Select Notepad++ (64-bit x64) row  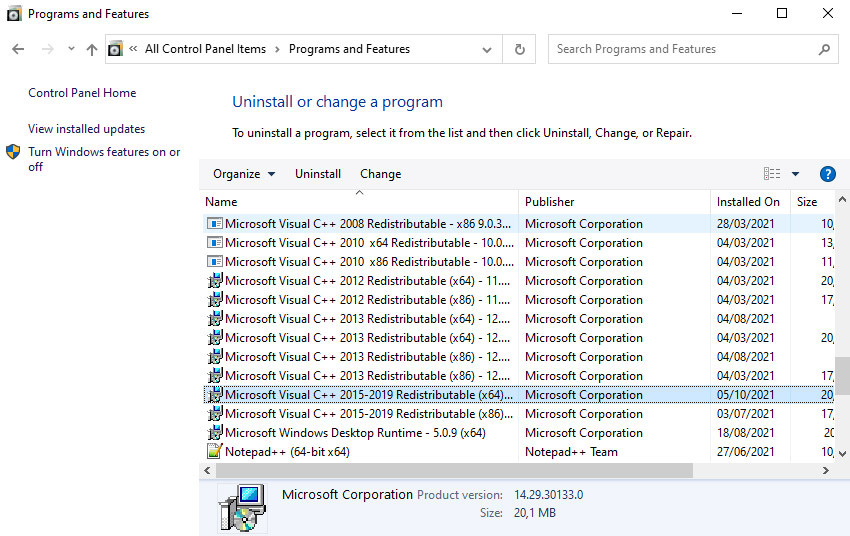pyautogui.click(x=519, y=451)
